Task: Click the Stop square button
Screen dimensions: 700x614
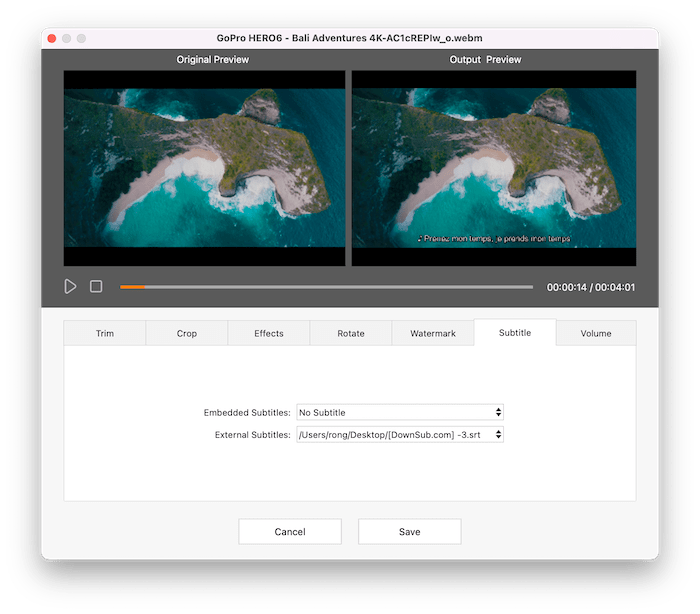Action: pos(96,286)
